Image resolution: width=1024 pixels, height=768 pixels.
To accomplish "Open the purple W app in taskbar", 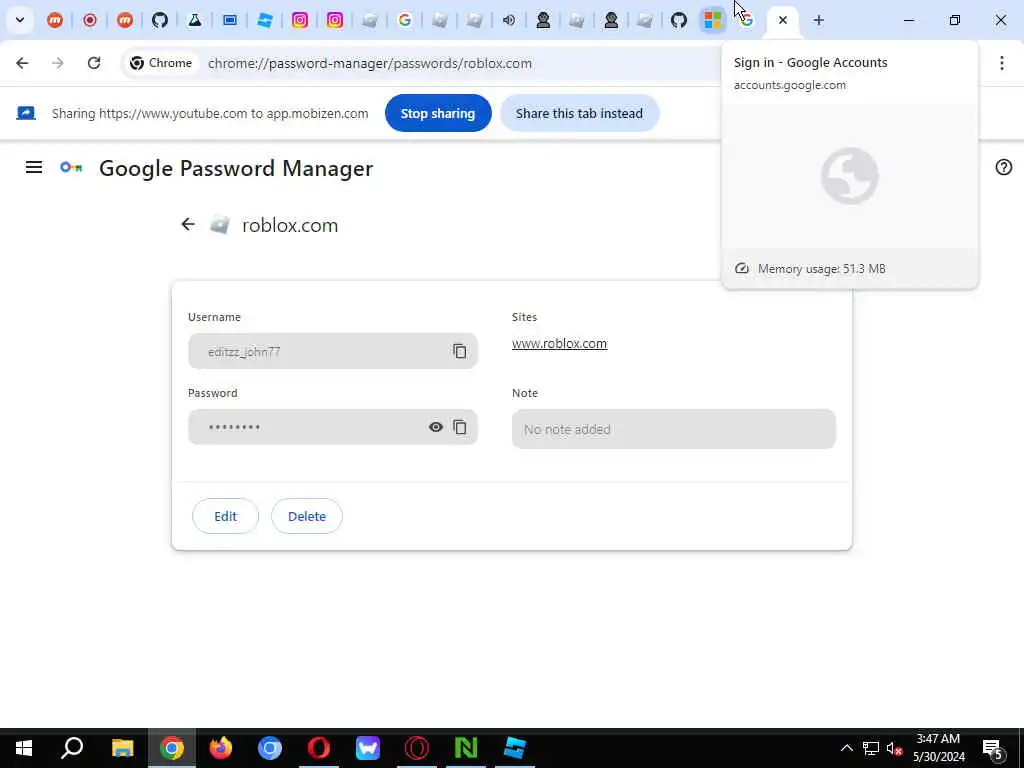I will point(368,748).
